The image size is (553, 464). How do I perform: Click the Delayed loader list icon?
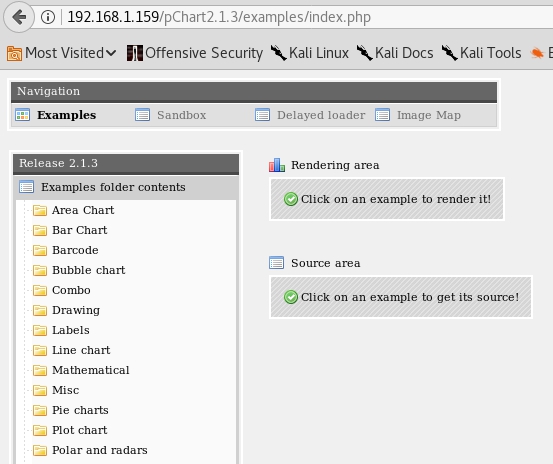point(262,115)
